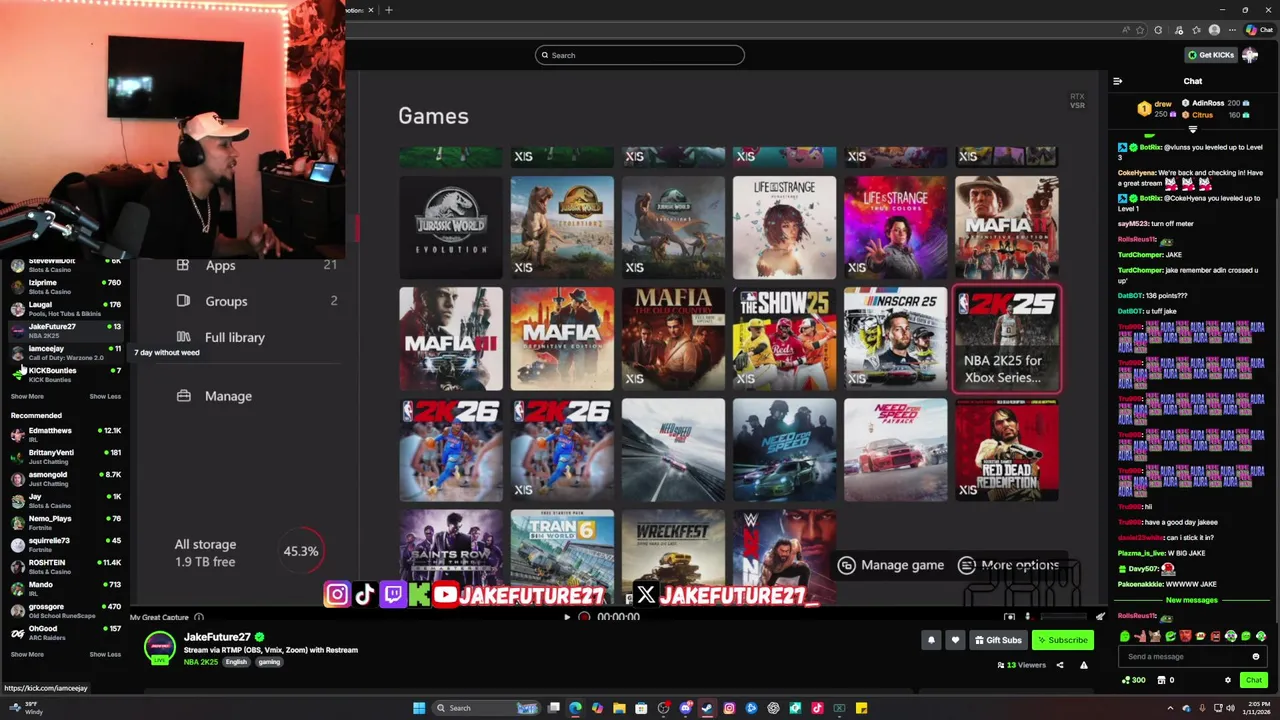Screen dimensions: 1280x720
Task: Collapse recommended list with Show Less
Action: 105,654
